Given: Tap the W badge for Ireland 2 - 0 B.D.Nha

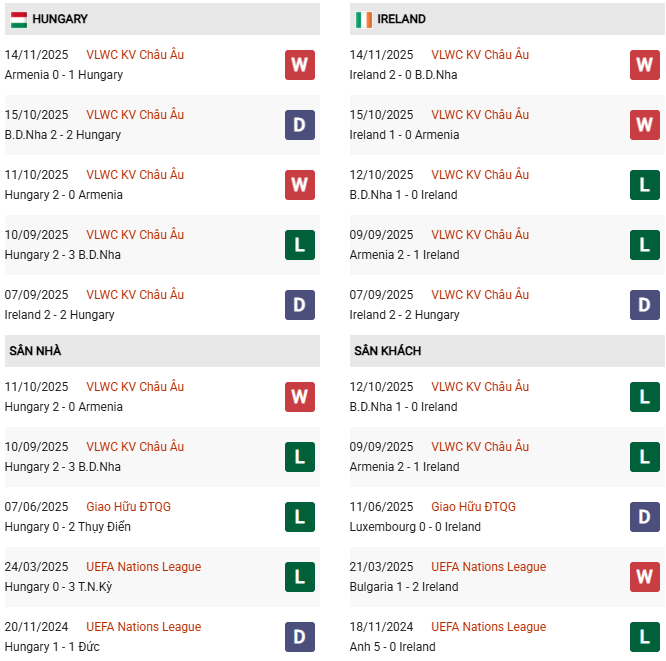Looking at the screenshot, I should point(645,65).
